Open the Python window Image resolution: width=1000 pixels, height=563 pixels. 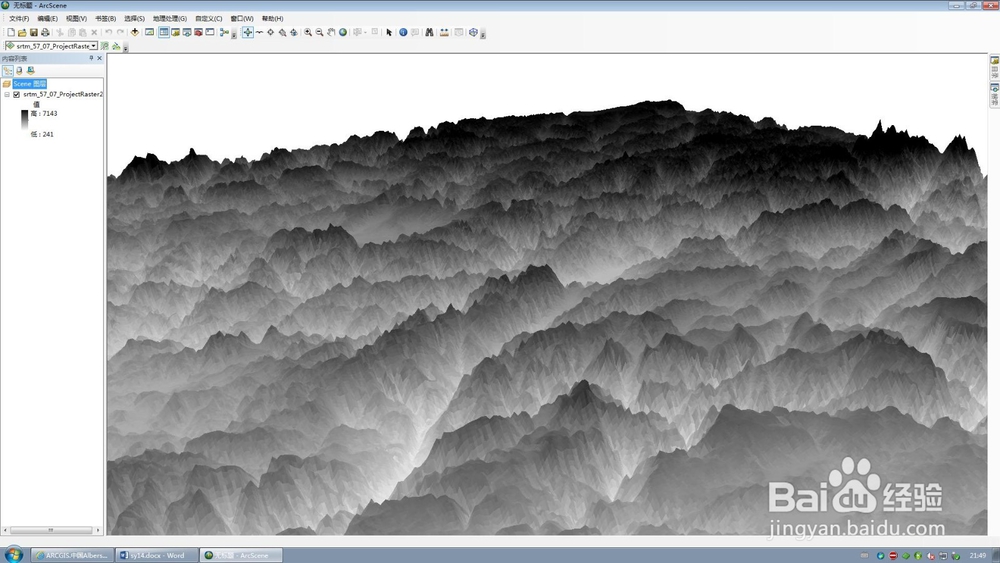(210, 32)
